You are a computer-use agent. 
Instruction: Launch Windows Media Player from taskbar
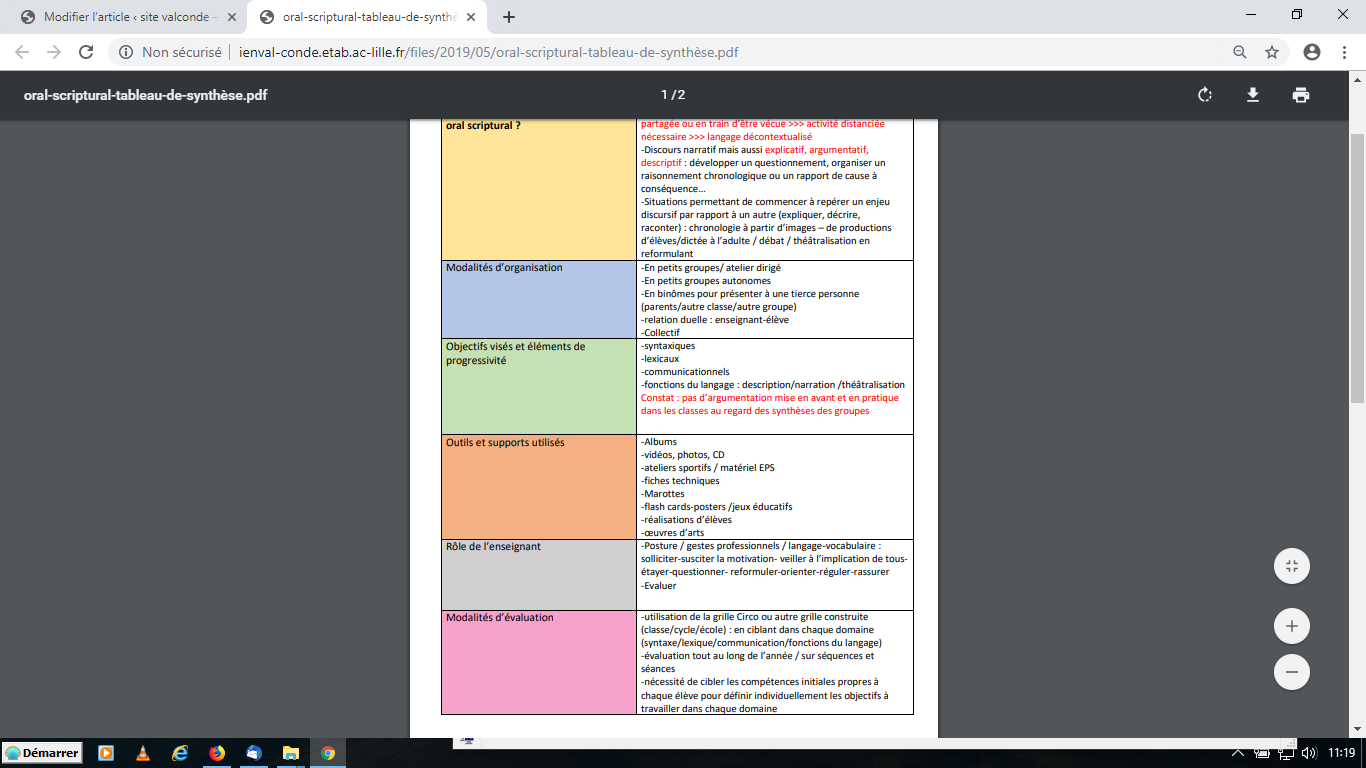[x=106, y=753]
